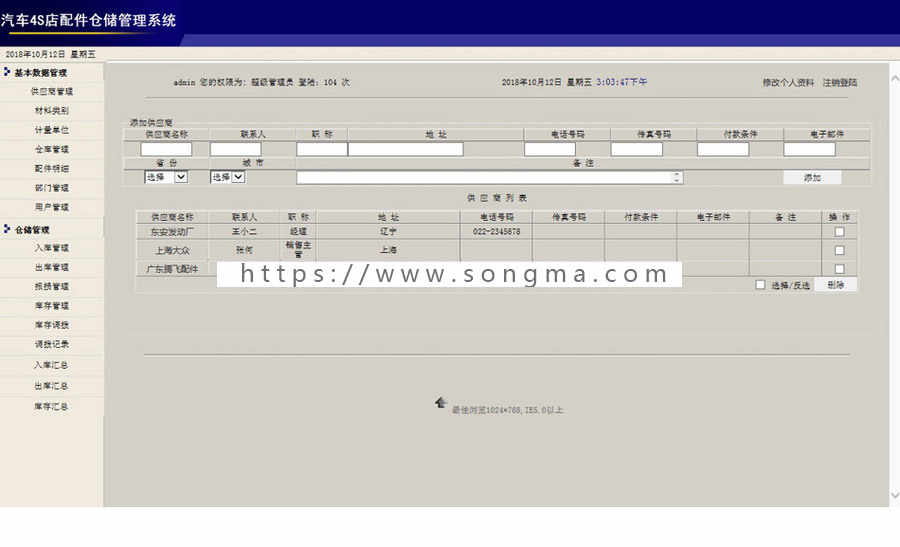Open the 城市 dropdown
This screenshot has width=900, height=547.
[x=228, y=177]
